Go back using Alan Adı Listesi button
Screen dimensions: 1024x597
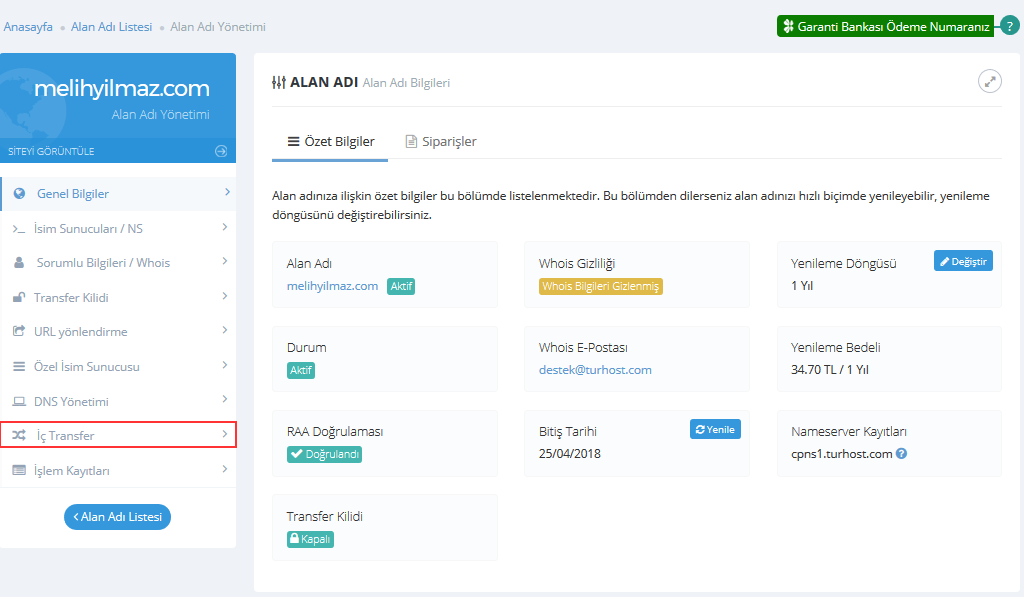118,517
